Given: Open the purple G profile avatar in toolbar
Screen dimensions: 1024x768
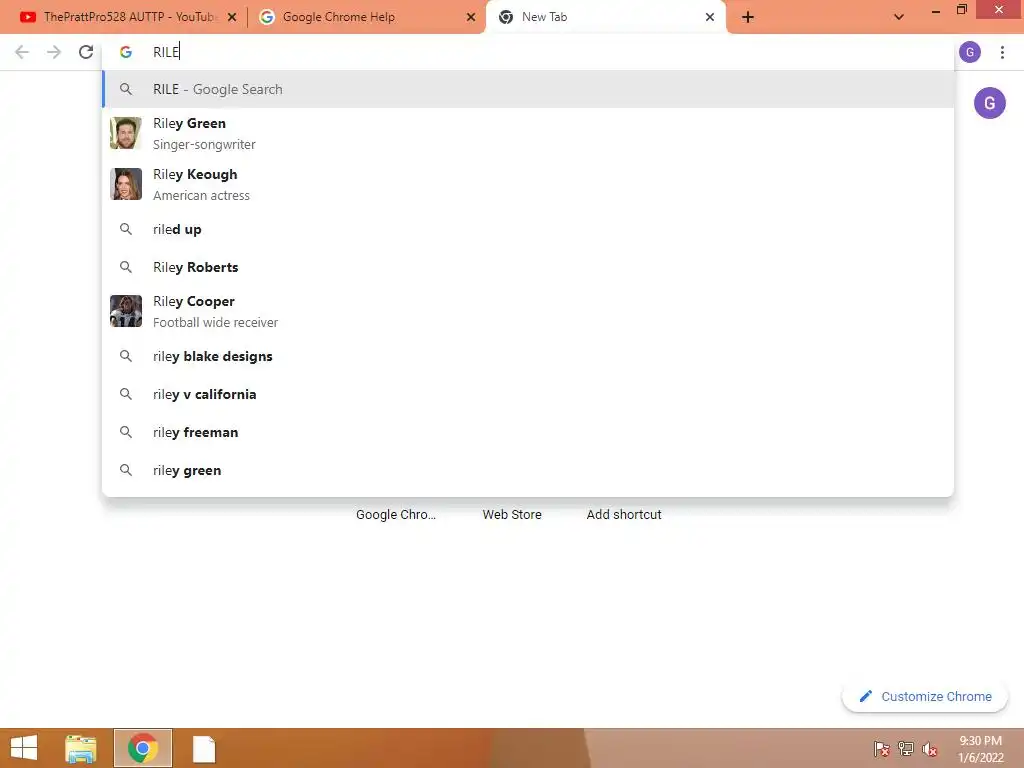Looking at the screenshot, I should [x=970, y=52].
